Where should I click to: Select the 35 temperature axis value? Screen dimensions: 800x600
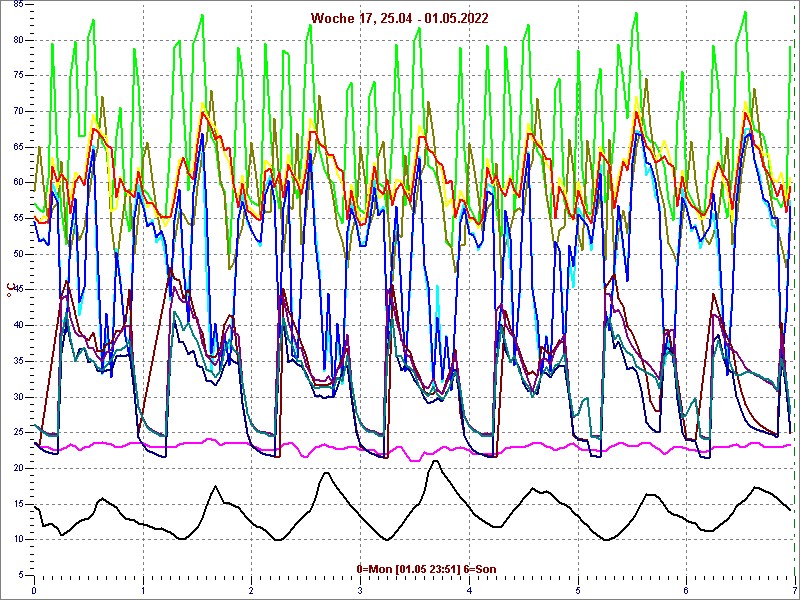click(x=18, y=361)
